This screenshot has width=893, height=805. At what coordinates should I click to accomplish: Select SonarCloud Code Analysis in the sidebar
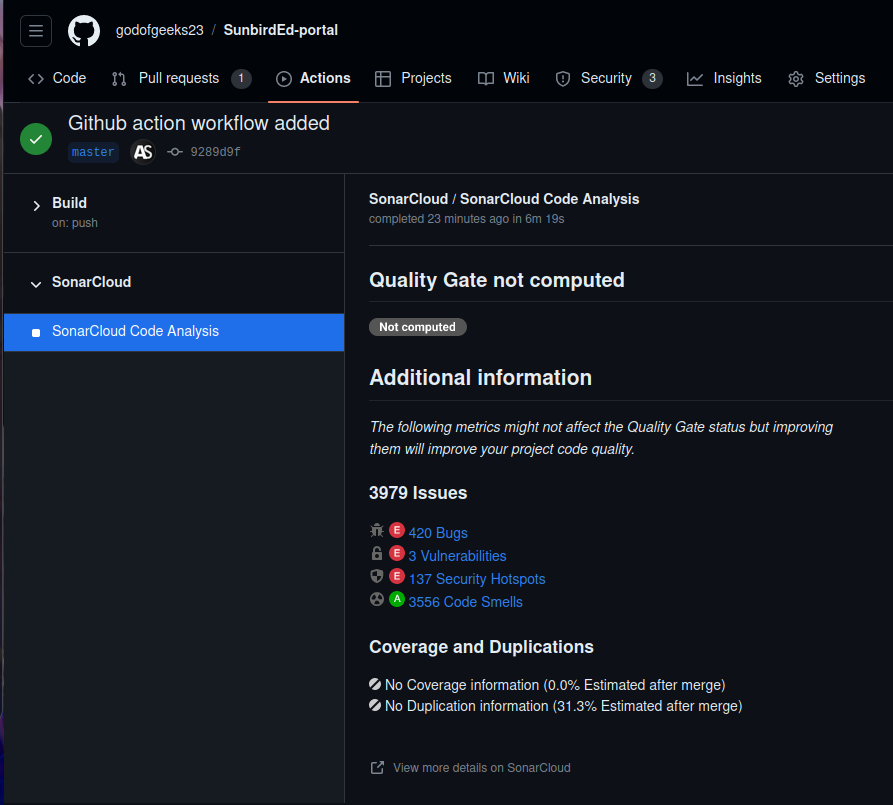(135, 330)
